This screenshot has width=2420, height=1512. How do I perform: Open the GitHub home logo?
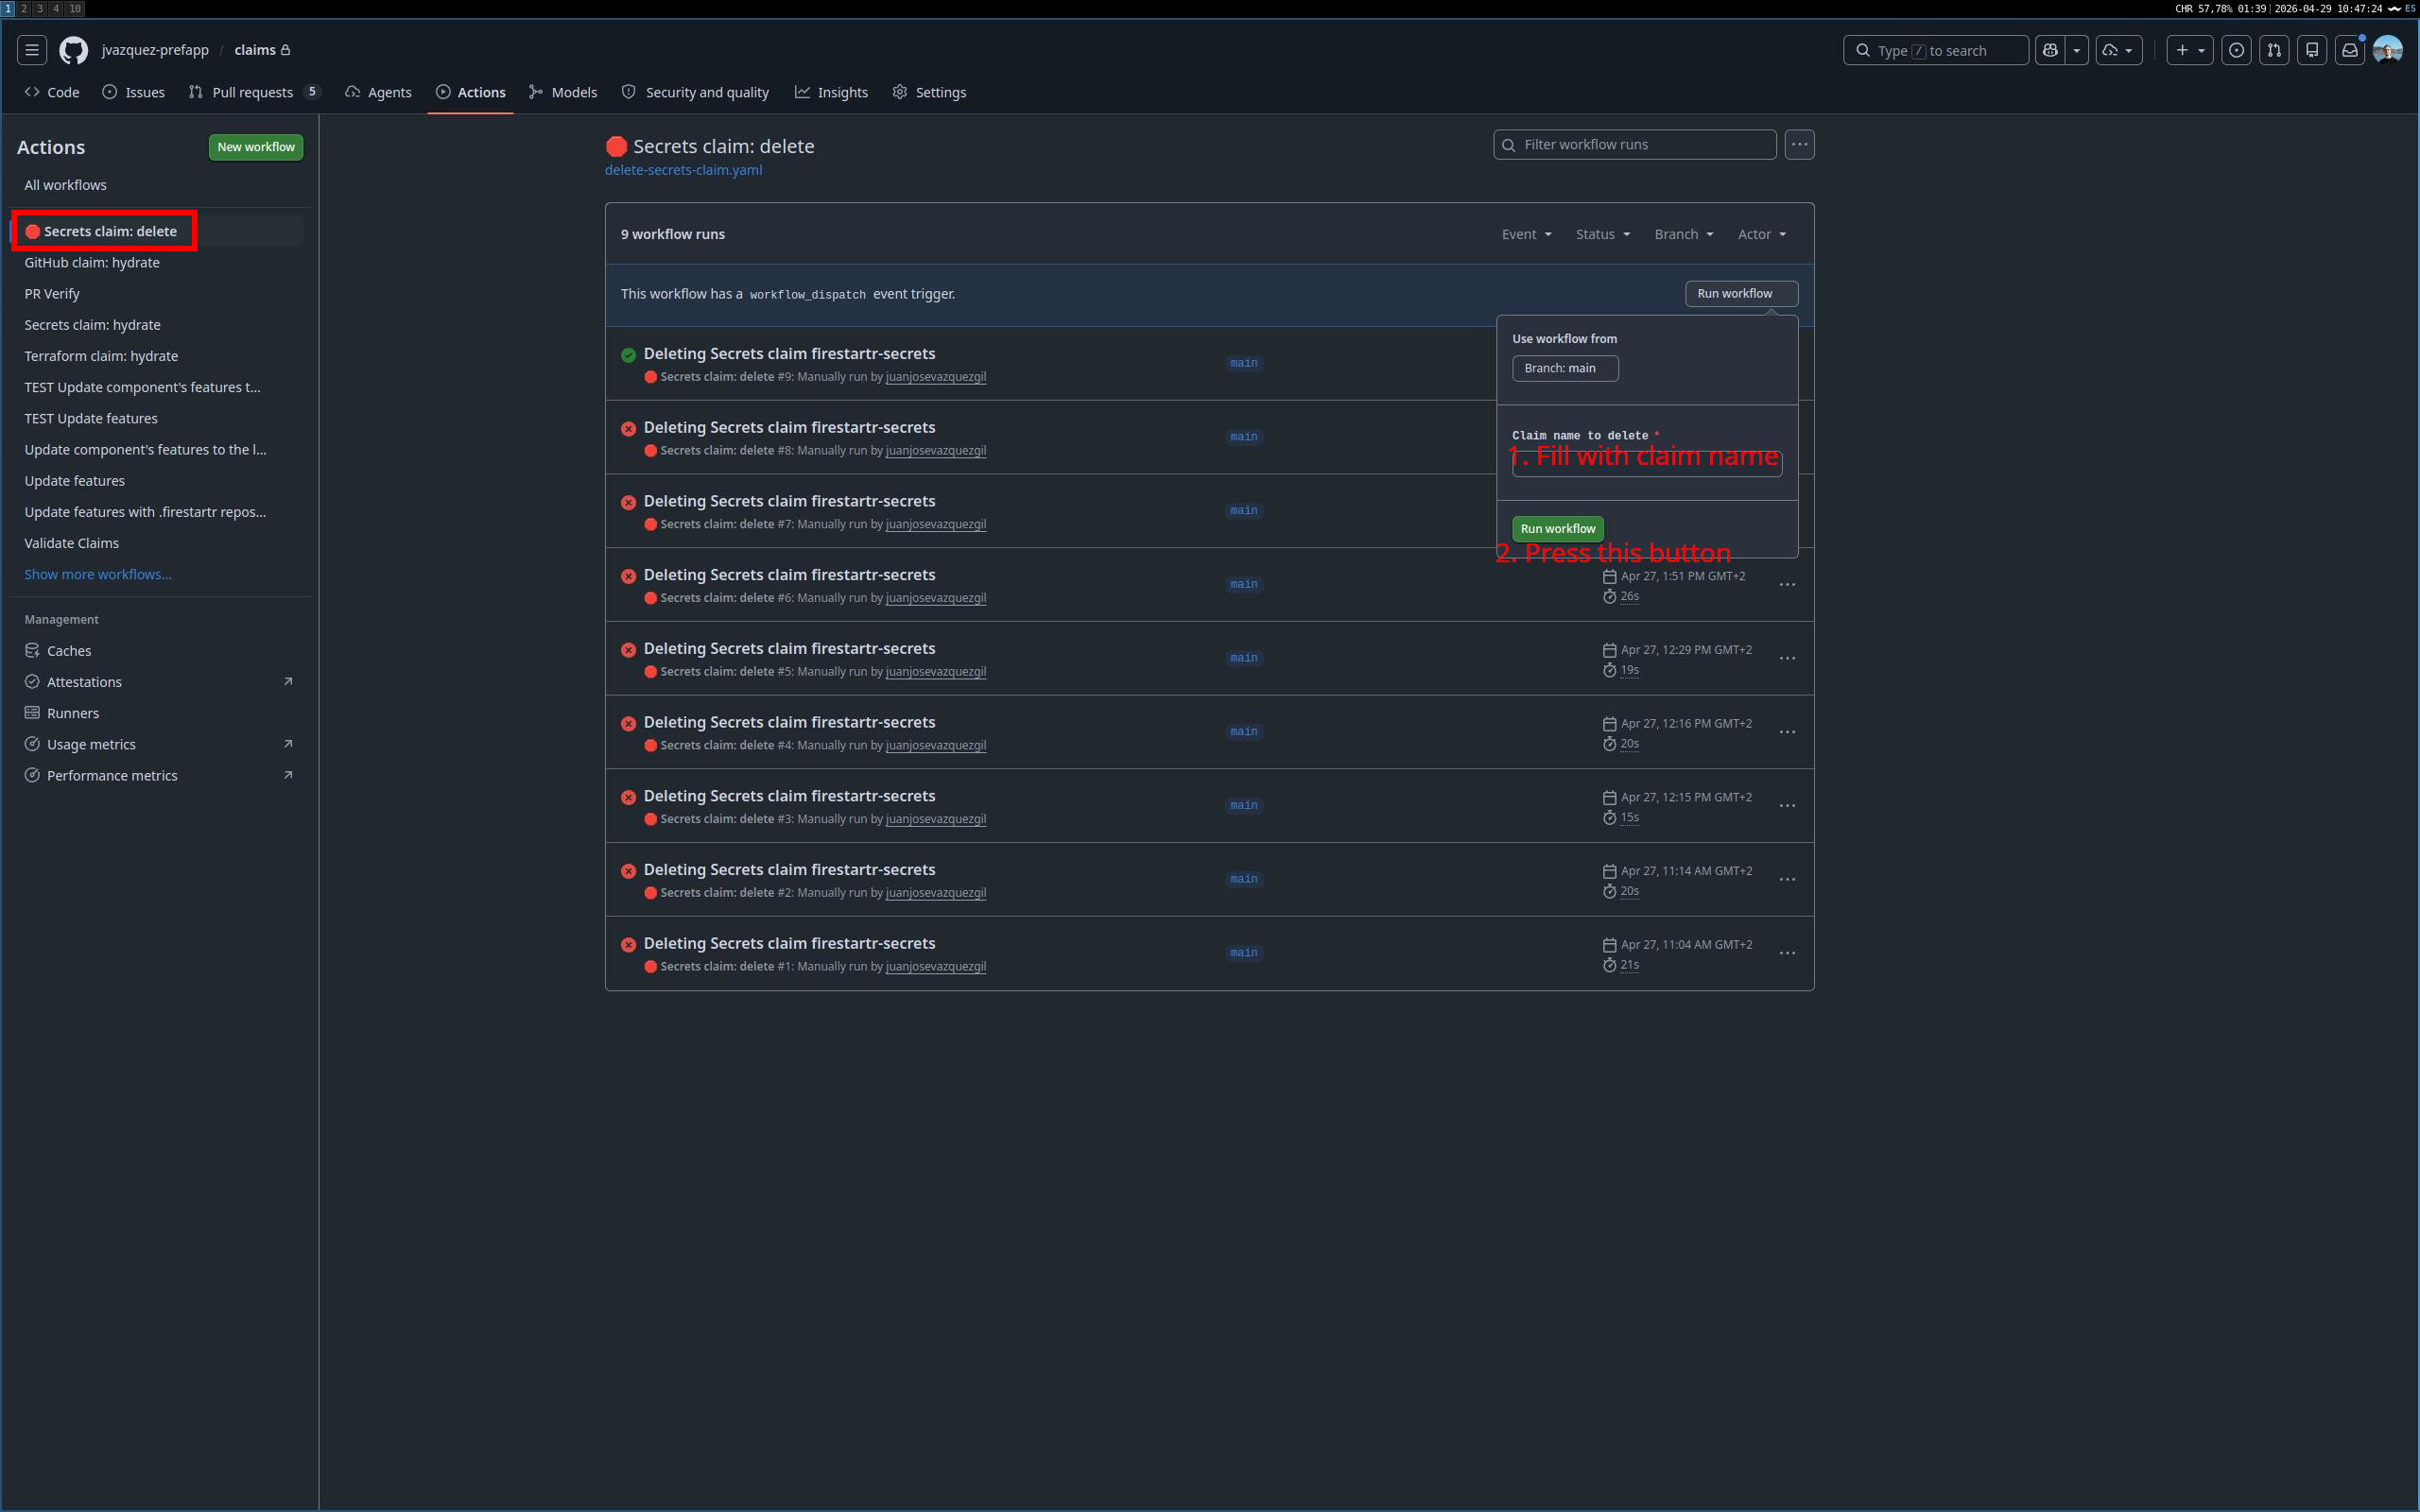[x=73, y=50]
